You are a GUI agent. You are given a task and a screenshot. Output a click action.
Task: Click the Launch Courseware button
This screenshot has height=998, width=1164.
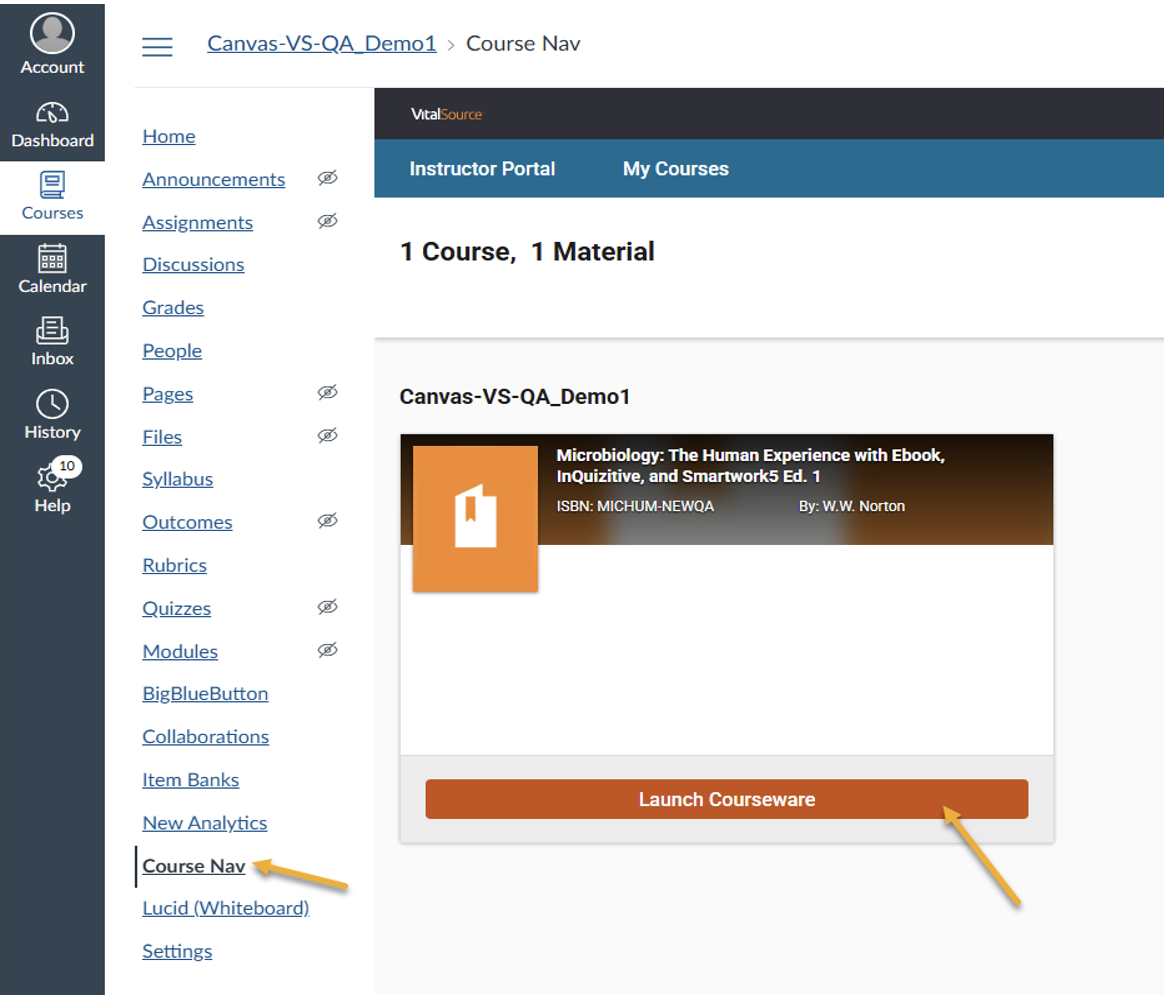[x=727, y=799]
